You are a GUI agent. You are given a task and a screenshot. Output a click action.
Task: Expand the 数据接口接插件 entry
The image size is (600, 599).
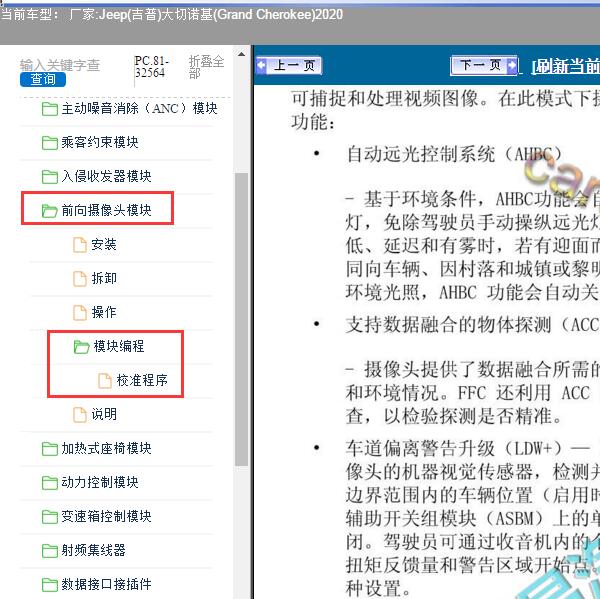click(106, 584)
